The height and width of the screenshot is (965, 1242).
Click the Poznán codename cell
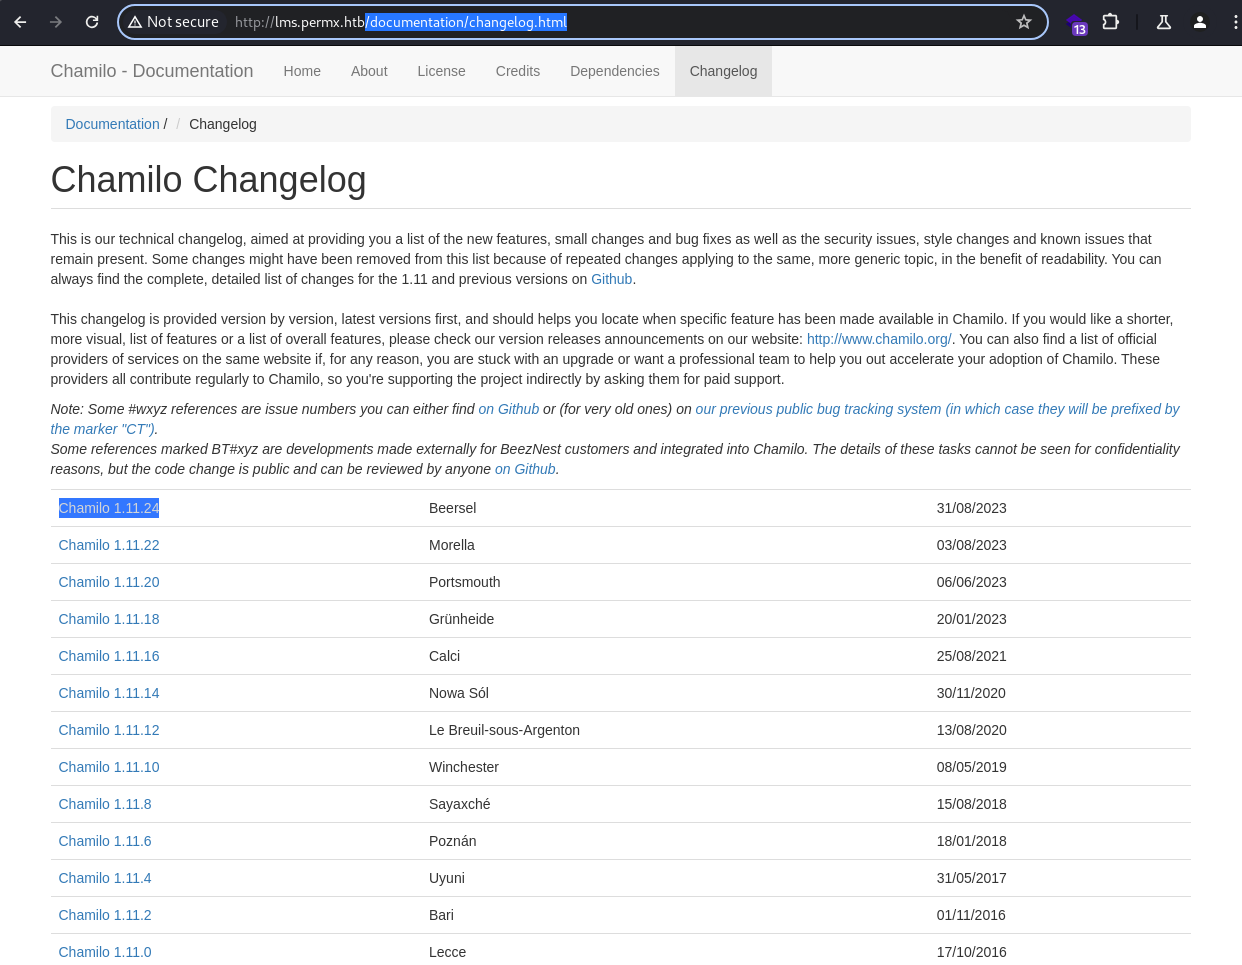[453, 841]
